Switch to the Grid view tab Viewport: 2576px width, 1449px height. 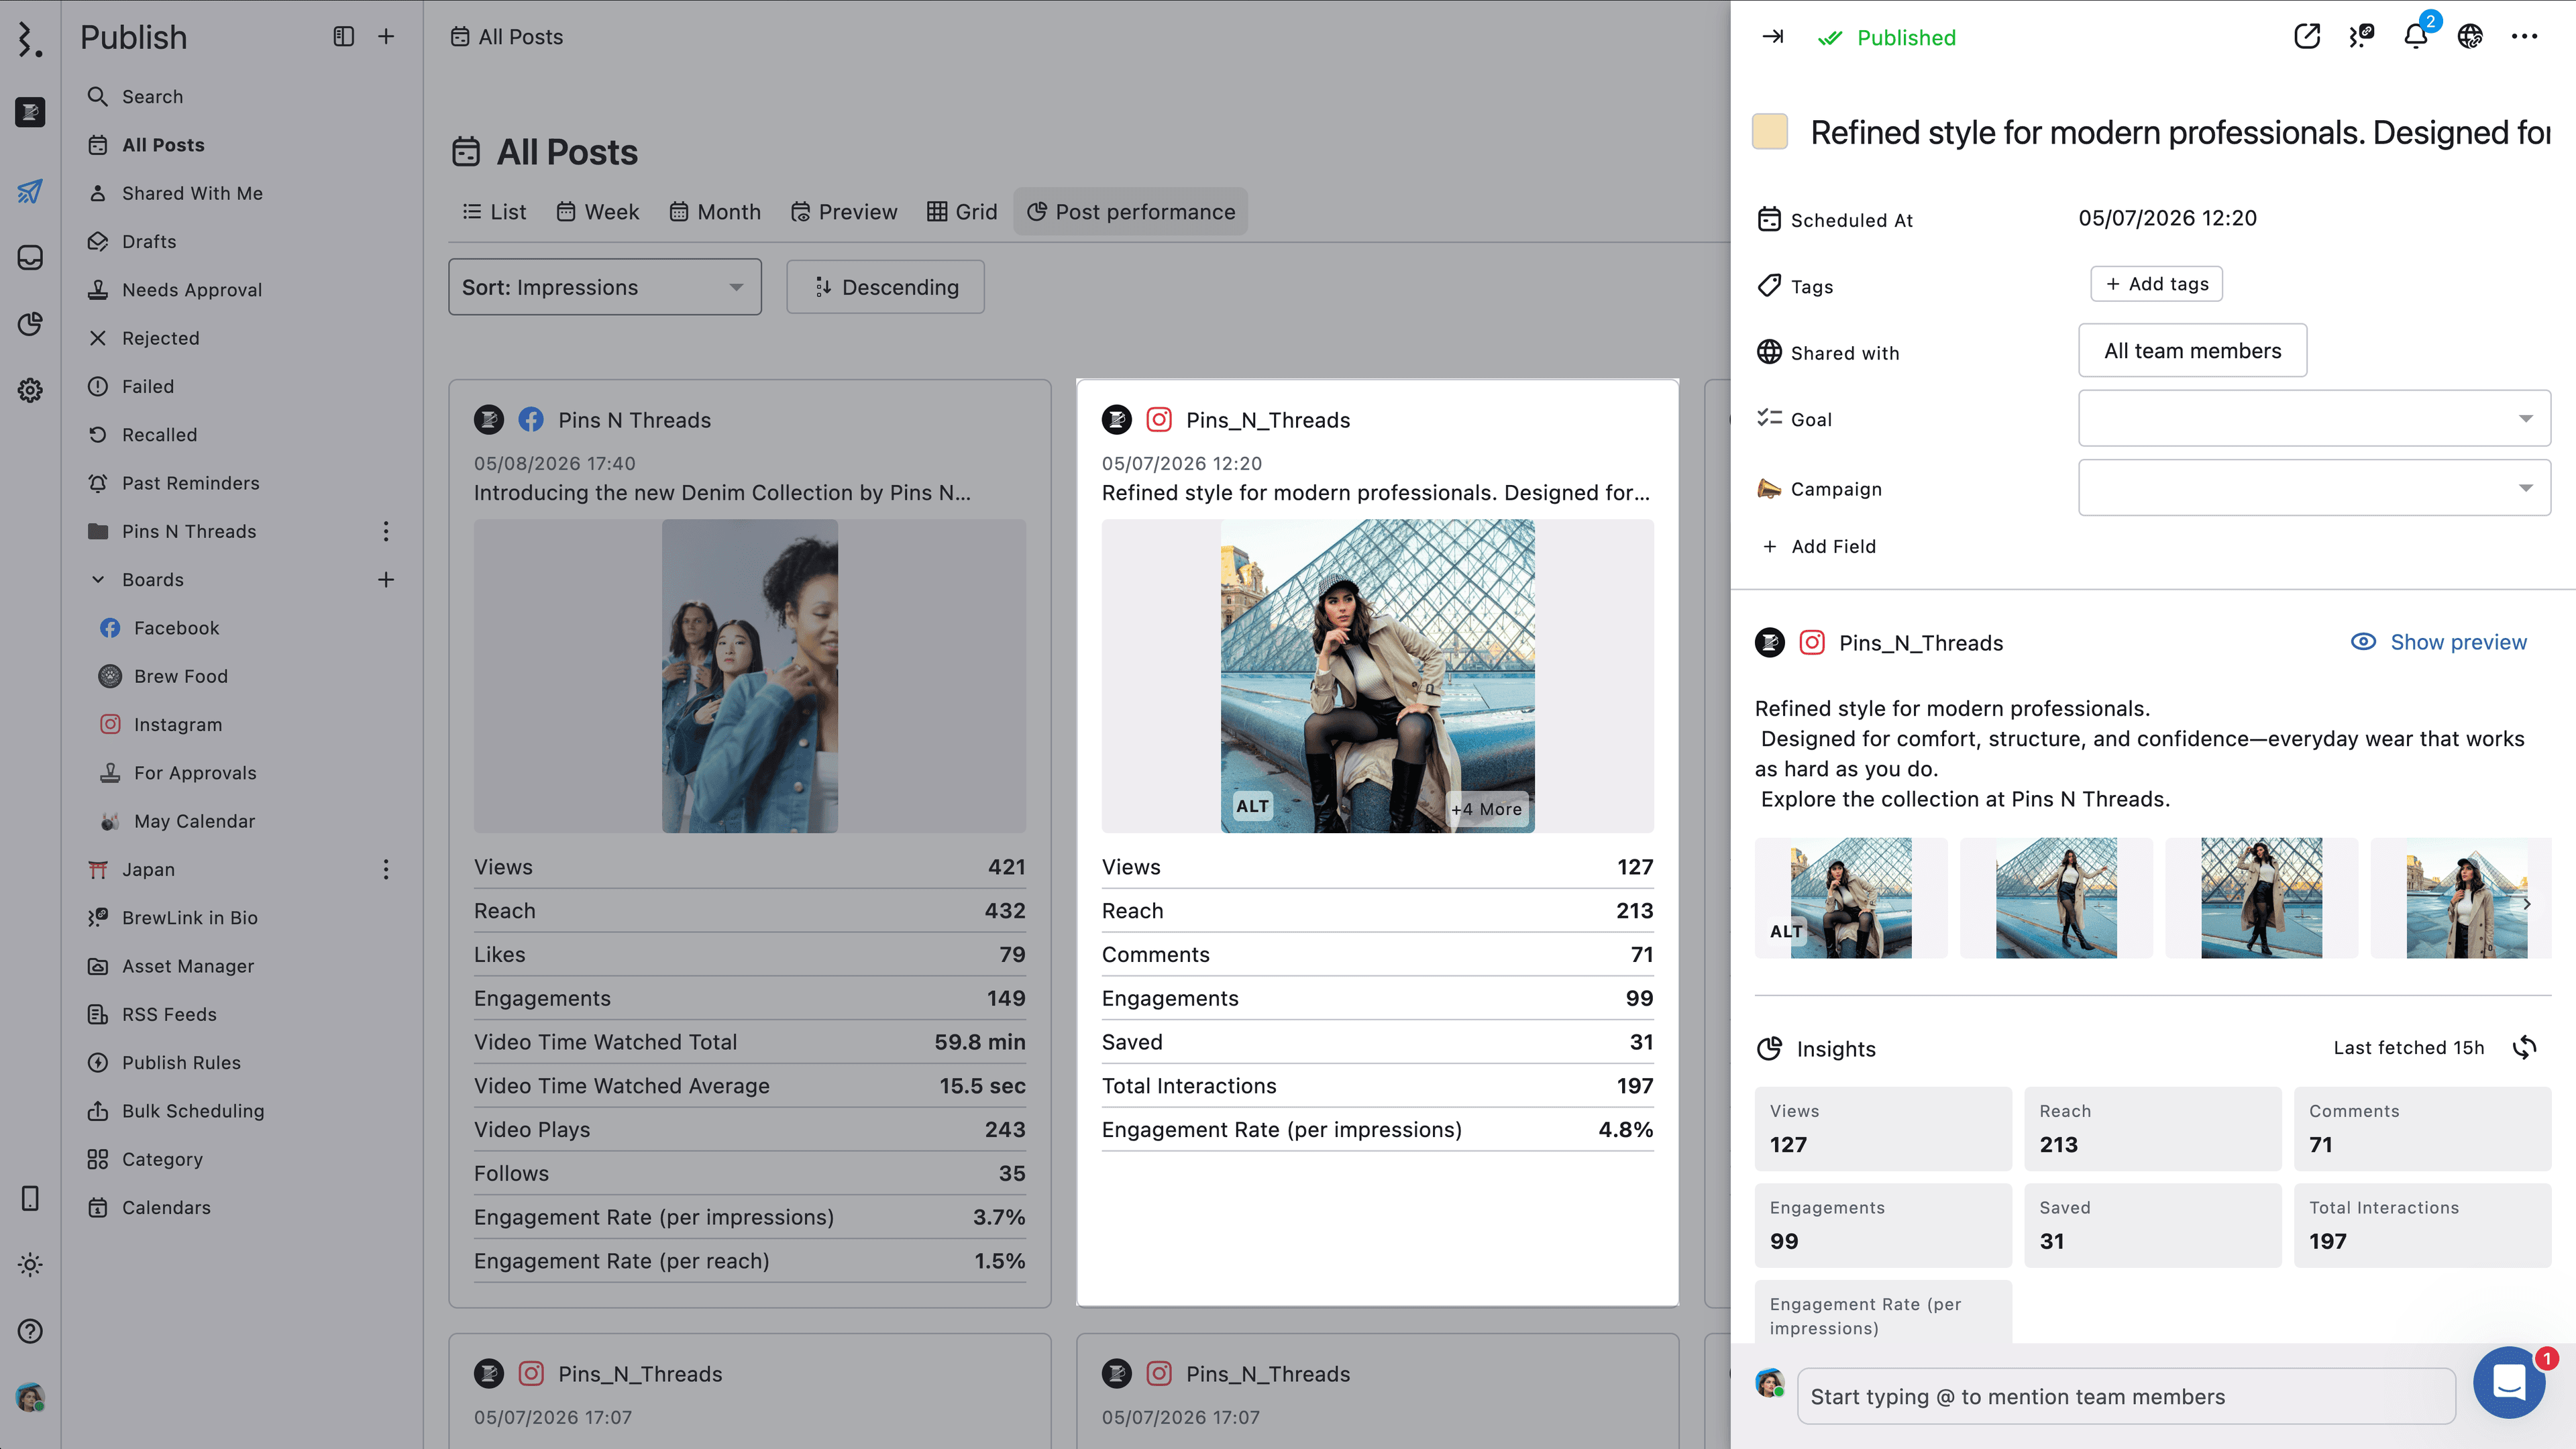click(962, 212)
